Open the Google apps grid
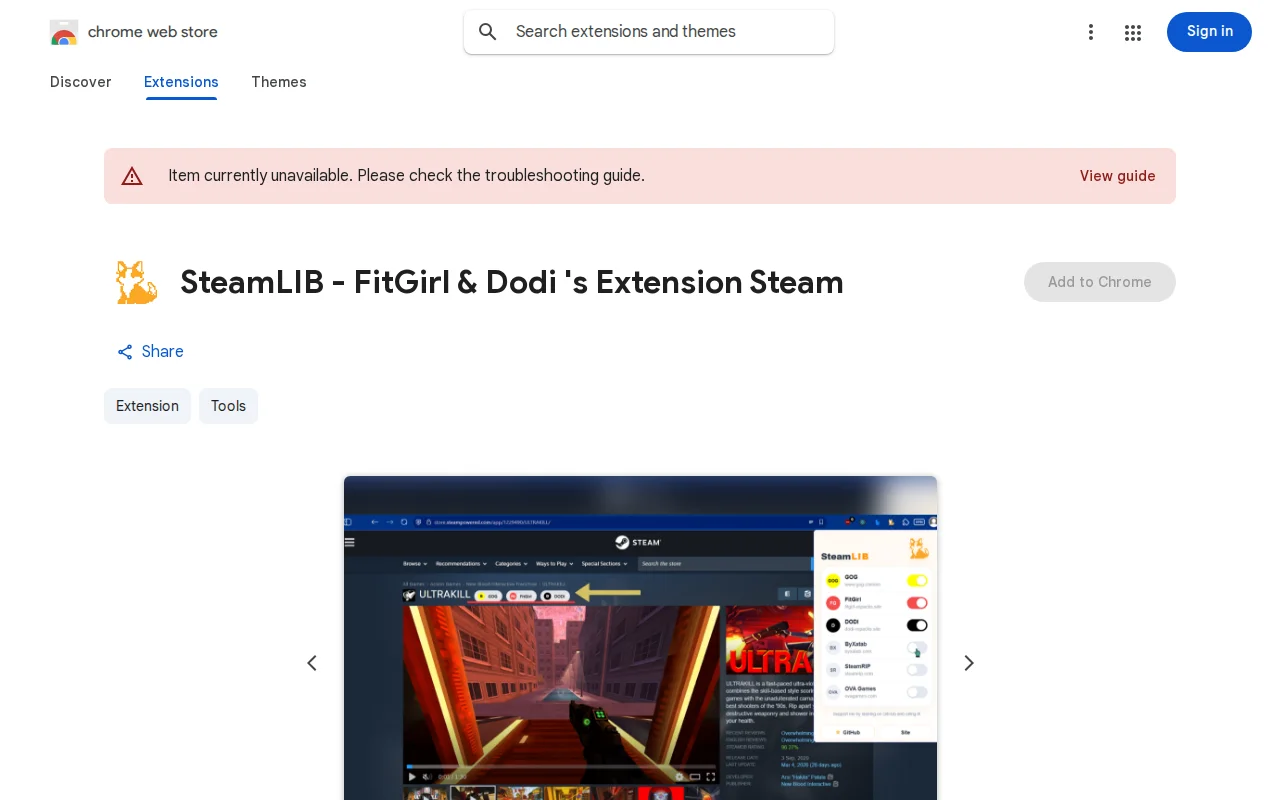 click(1133, 32)
